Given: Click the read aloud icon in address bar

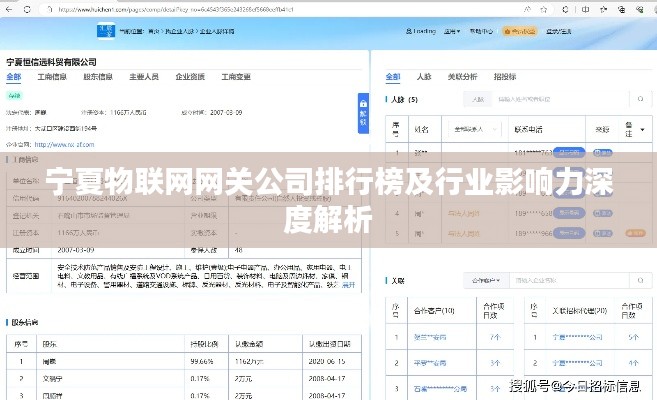Looking at the screenshot, I should click(x=528, y=9).
